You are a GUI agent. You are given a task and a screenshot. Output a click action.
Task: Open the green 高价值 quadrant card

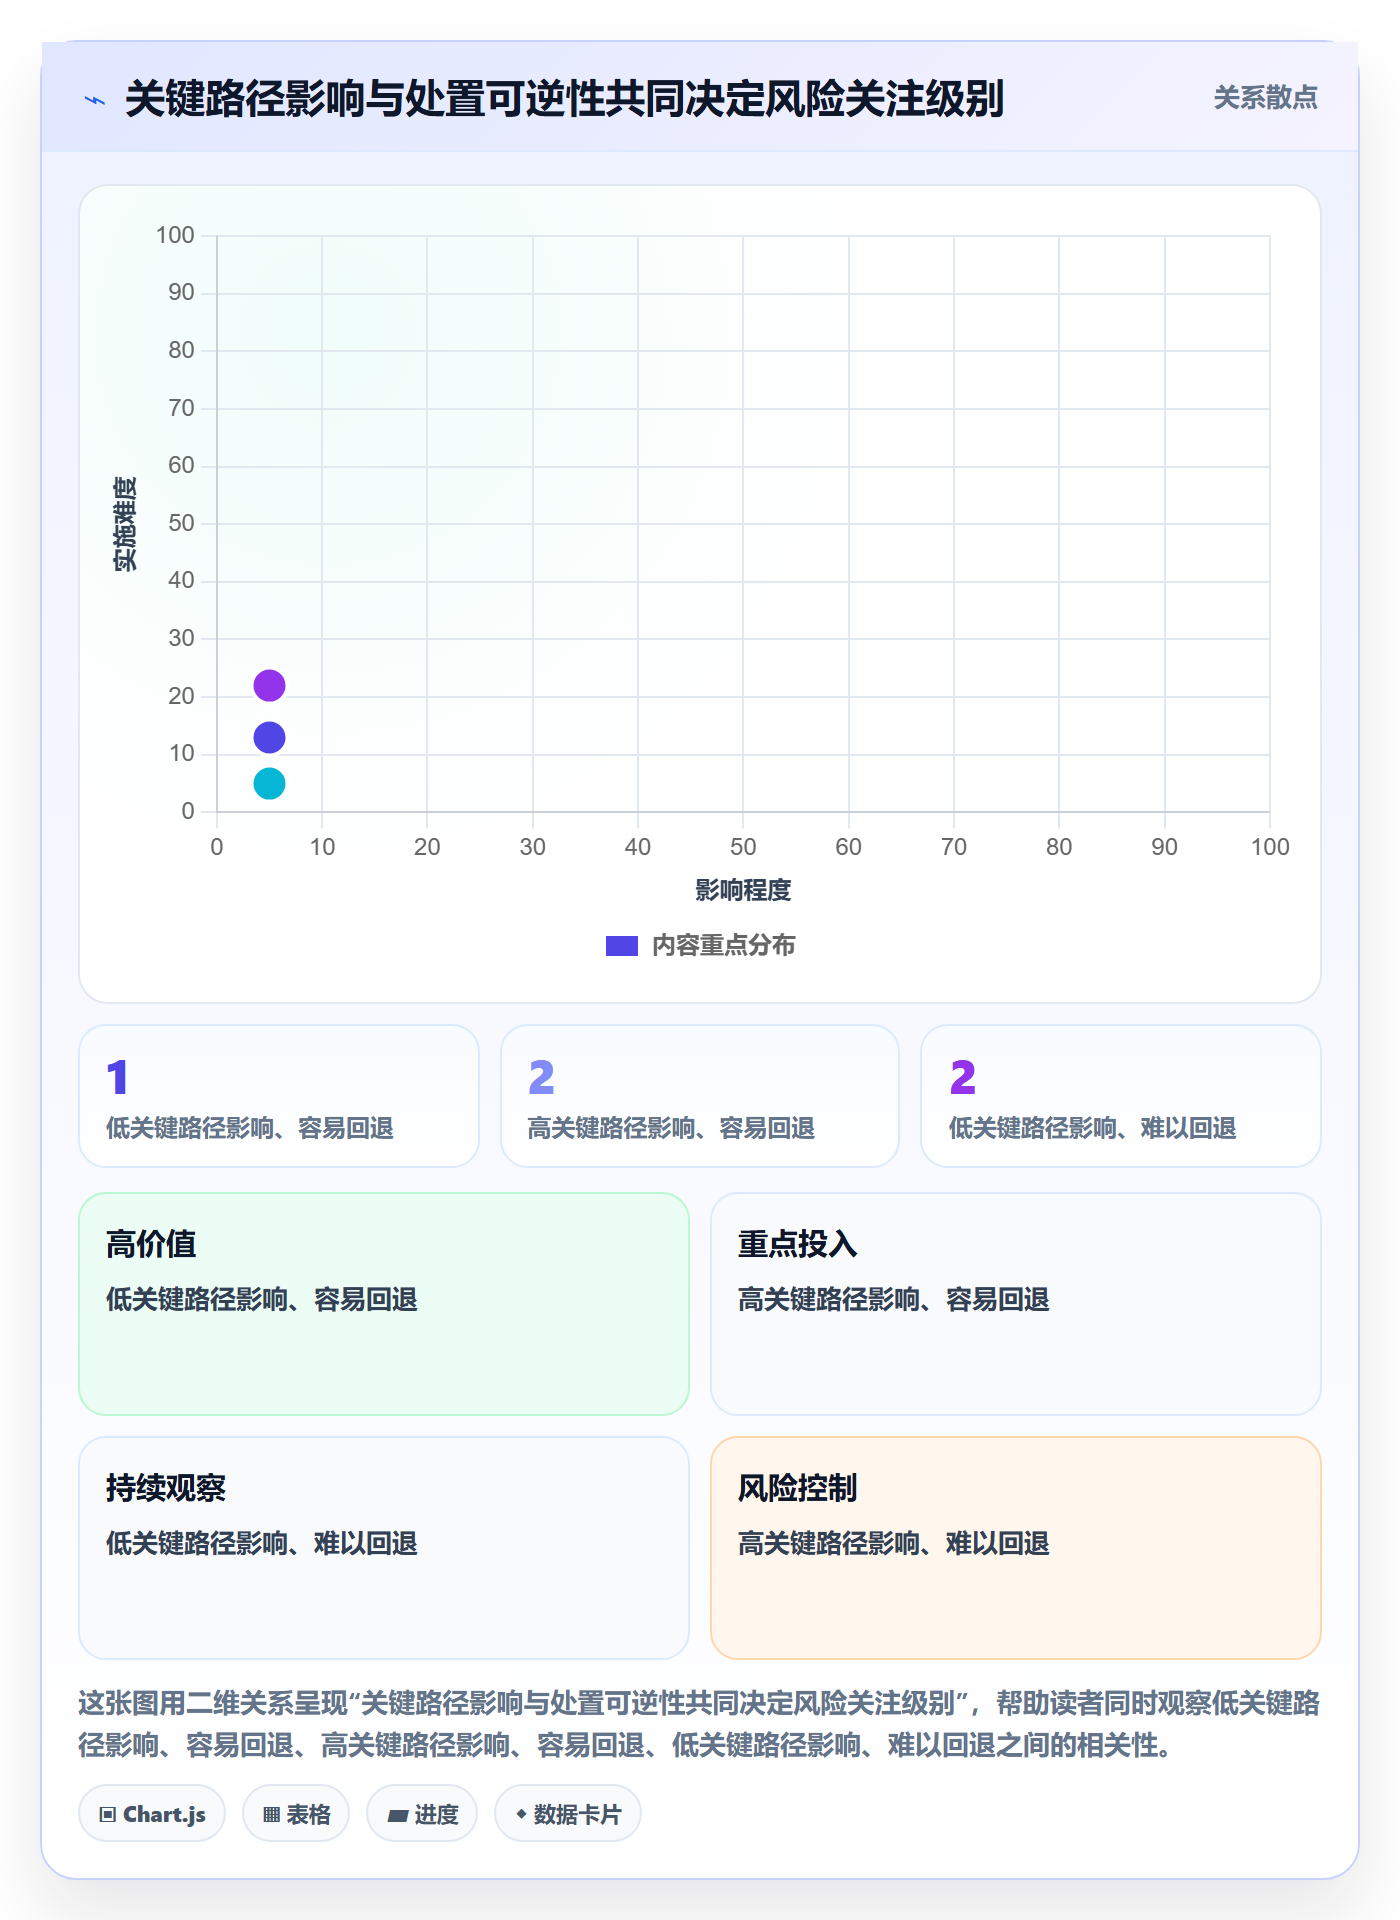click(384, 1304)
